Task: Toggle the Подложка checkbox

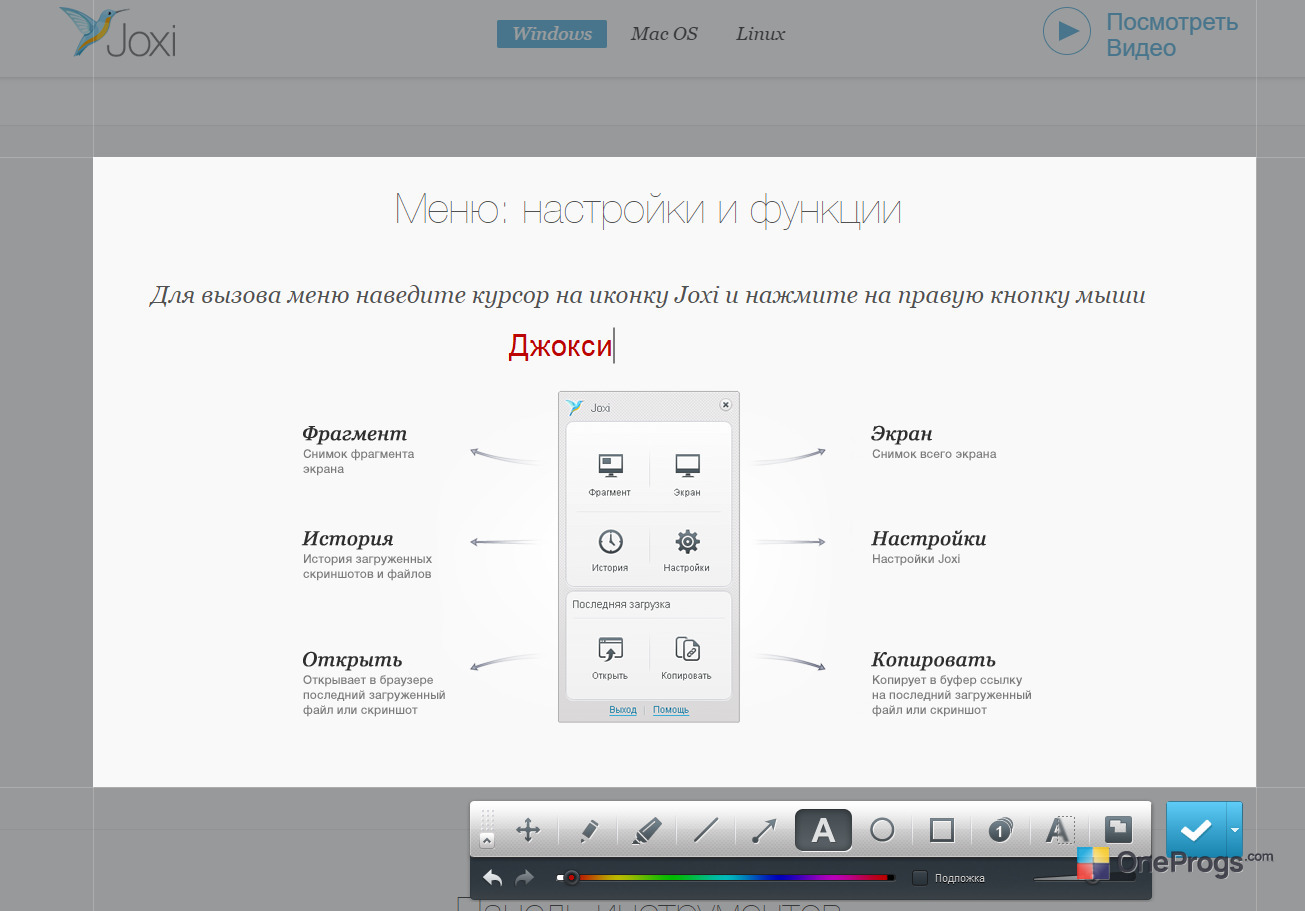Action: pos(920,877)
